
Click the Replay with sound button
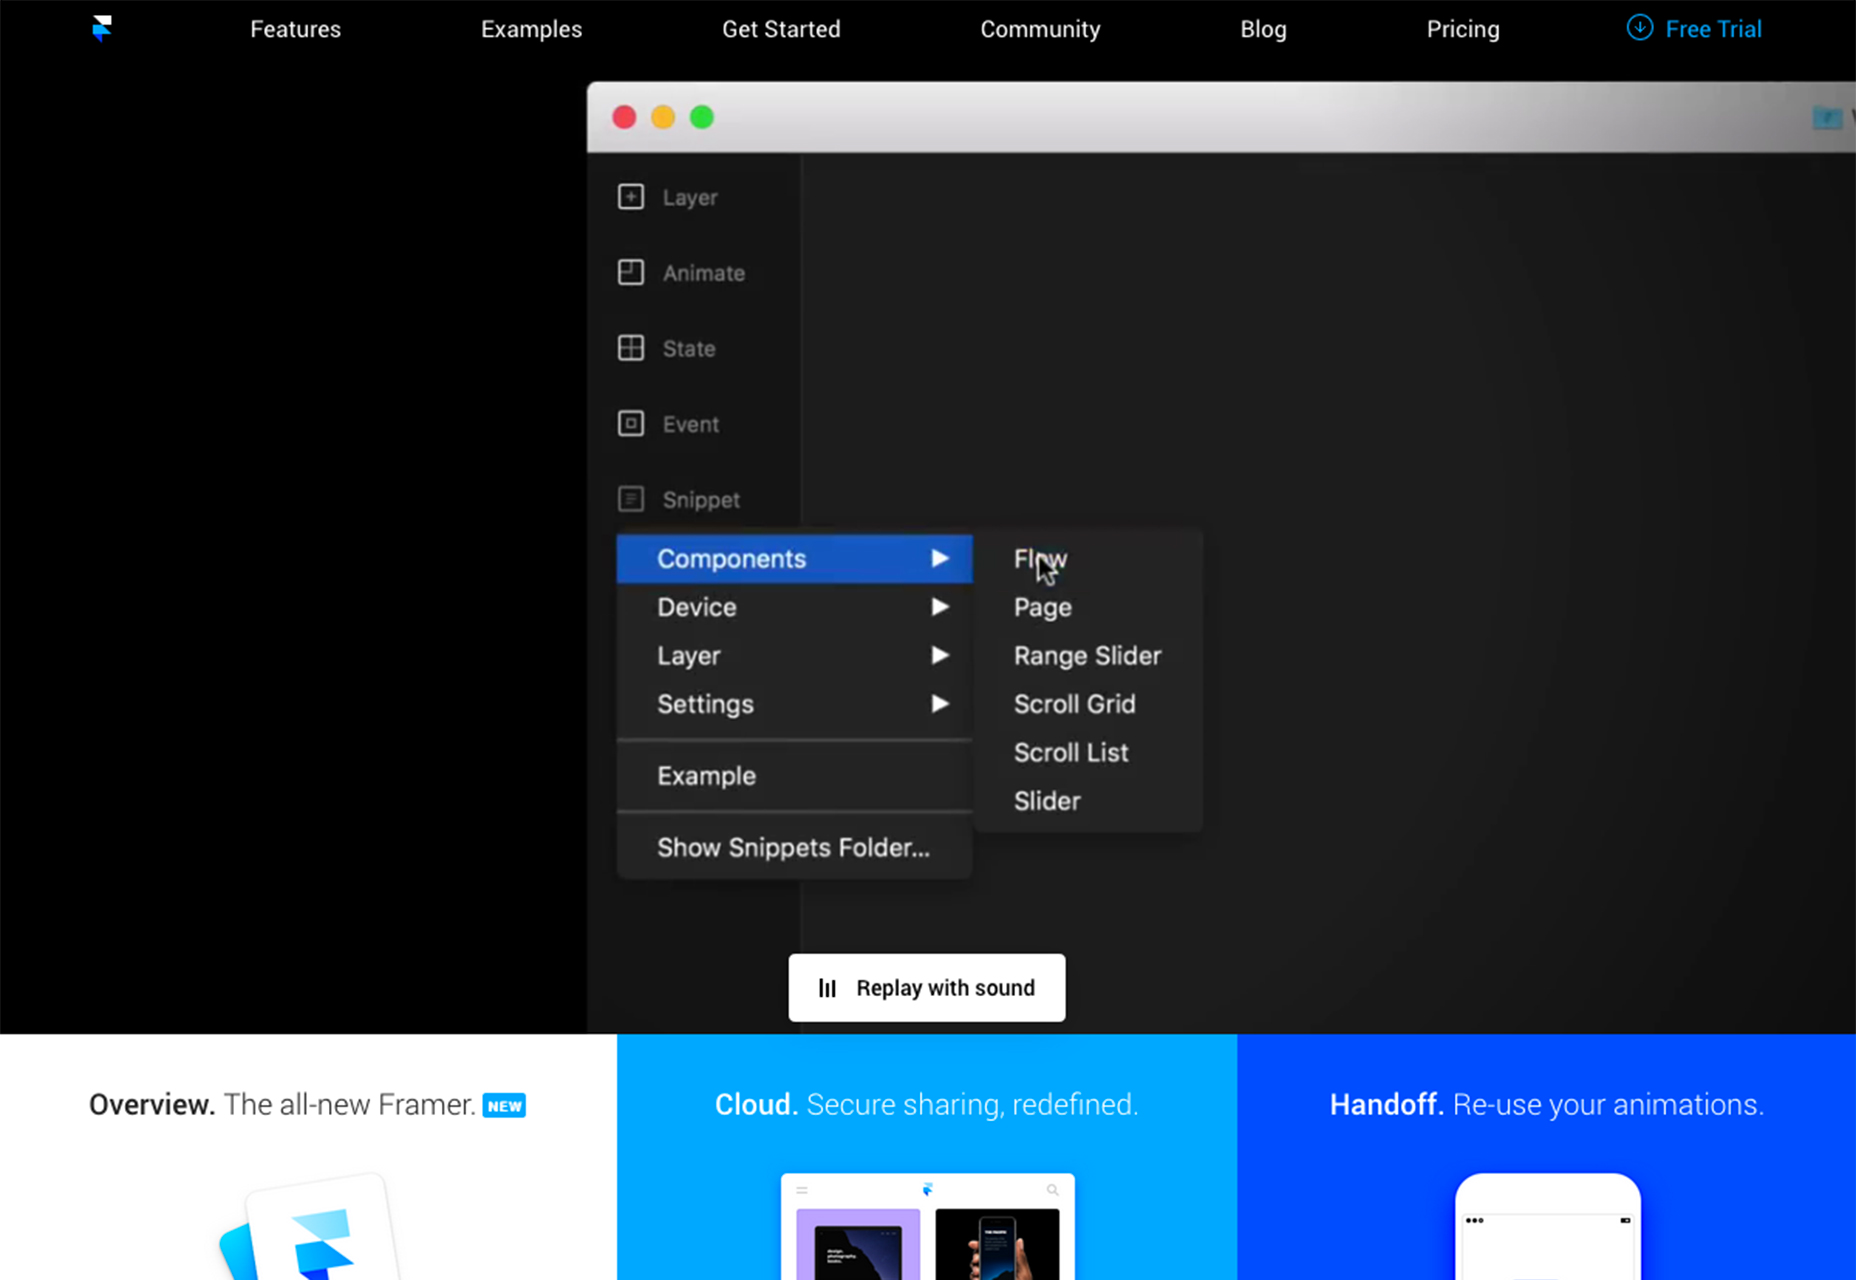pos(927,988)
